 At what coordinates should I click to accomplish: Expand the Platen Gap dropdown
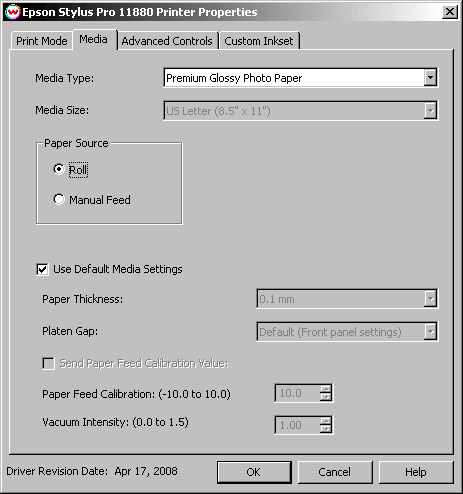430,331
